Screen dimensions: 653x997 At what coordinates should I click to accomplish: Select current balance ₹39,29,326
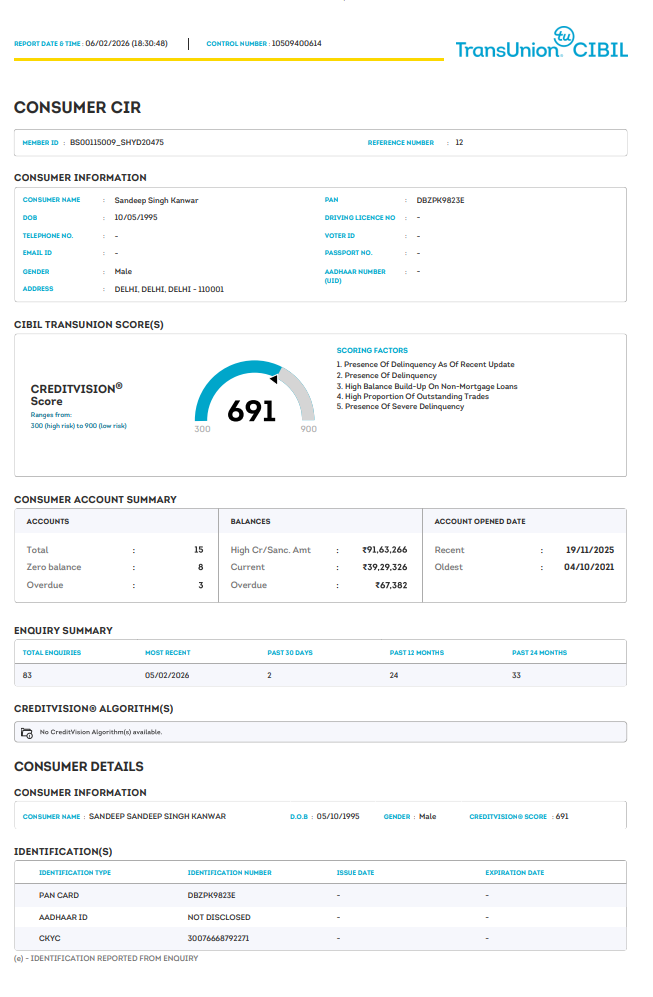[x=385, y=567]
